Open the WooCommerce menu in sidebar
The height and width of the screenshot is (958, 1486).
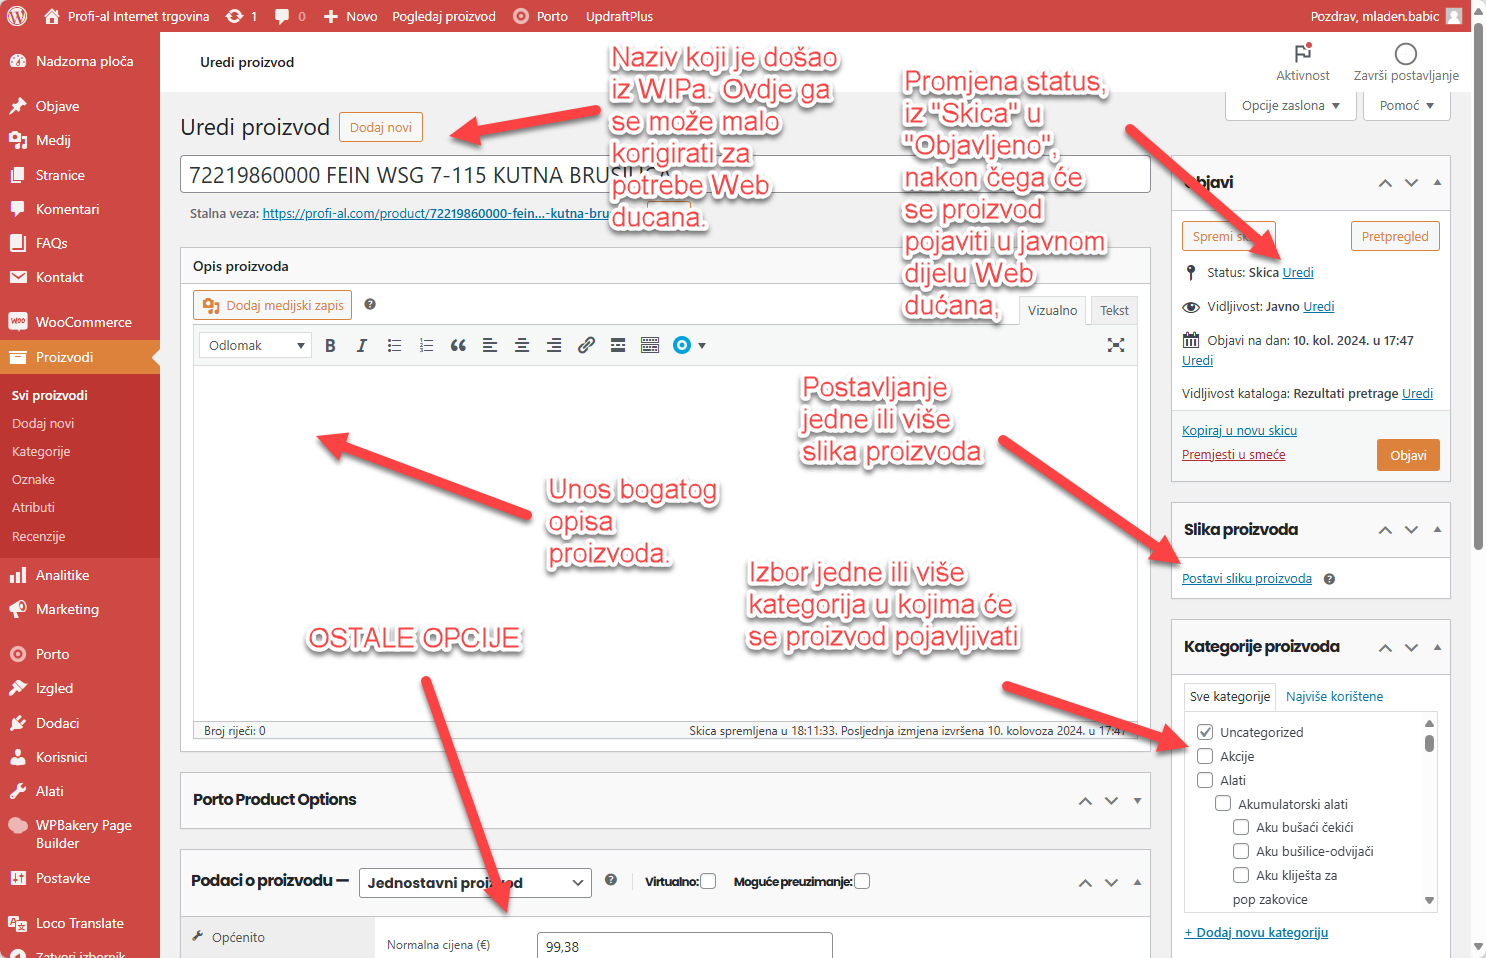pyautogui.click(x=83, y=322)
